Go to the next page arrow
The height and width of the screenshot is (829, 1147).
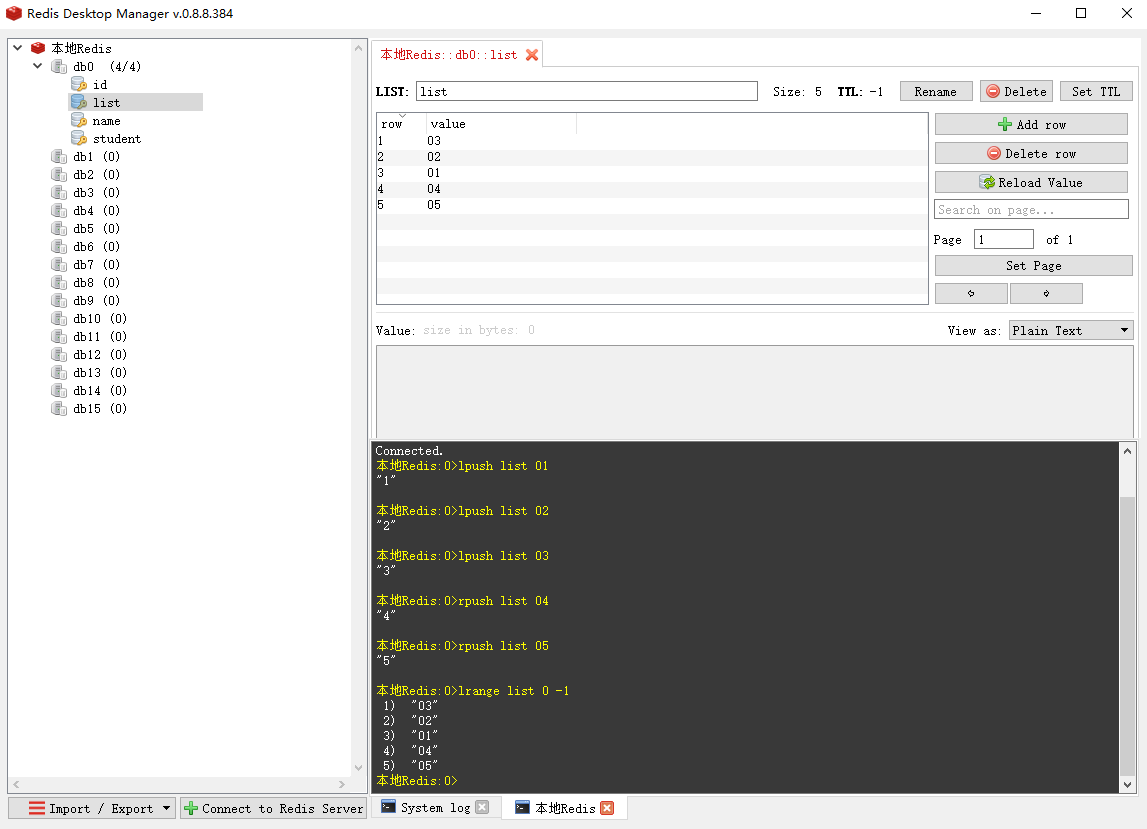1046,293
